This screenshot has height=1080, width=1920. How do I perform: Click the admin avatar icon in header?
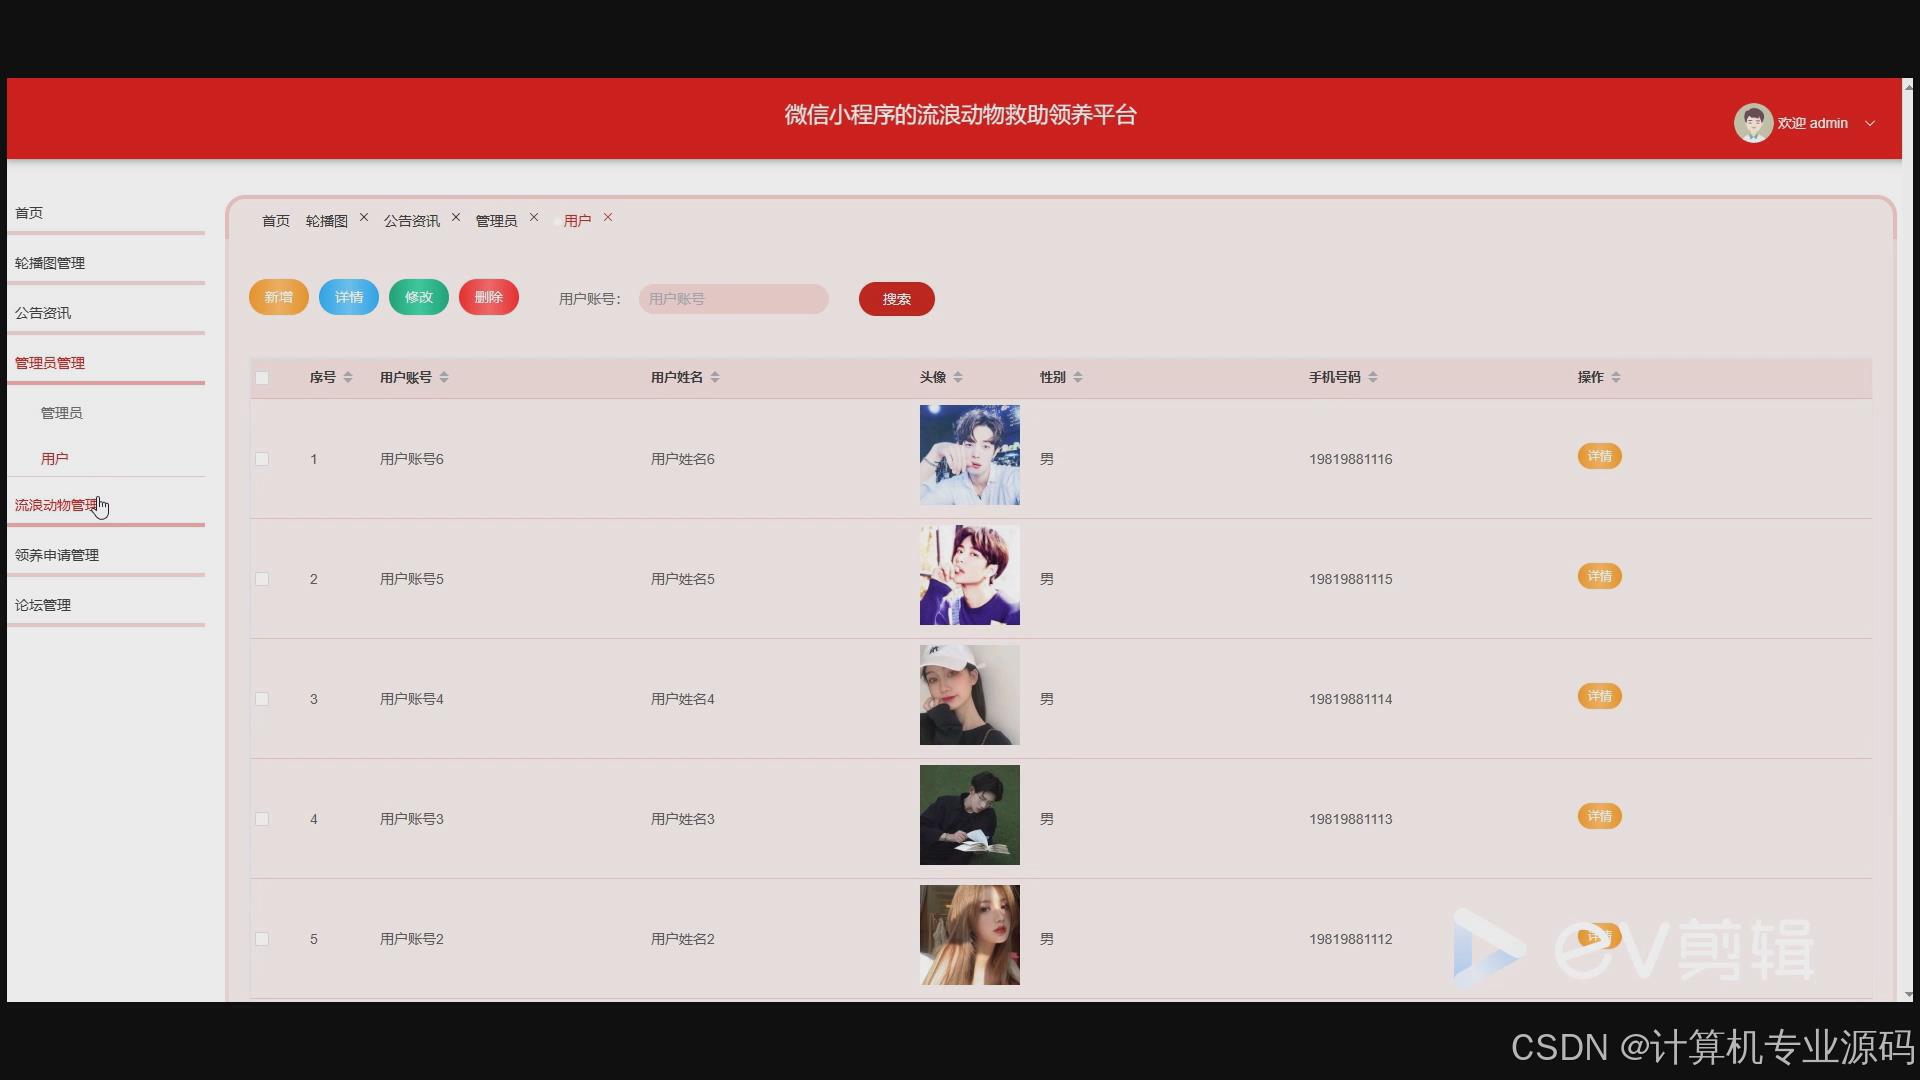1753,122
